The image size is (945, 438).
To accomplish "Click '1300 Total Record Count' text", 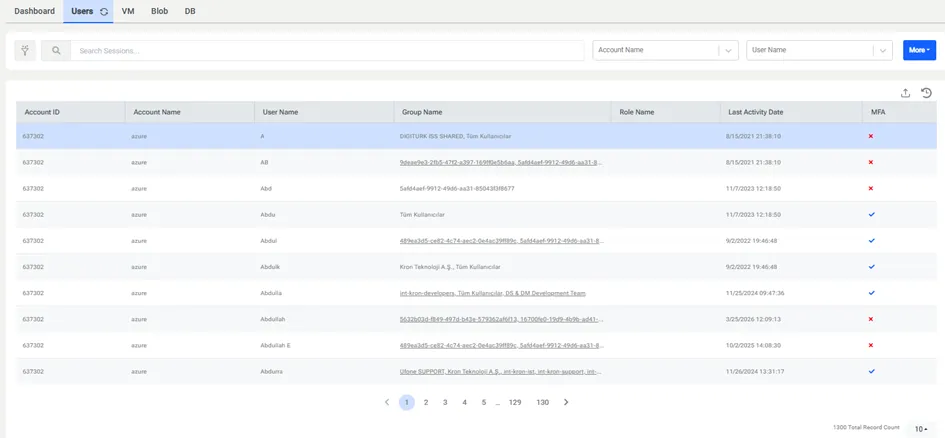I will click(x=865, y=427).
